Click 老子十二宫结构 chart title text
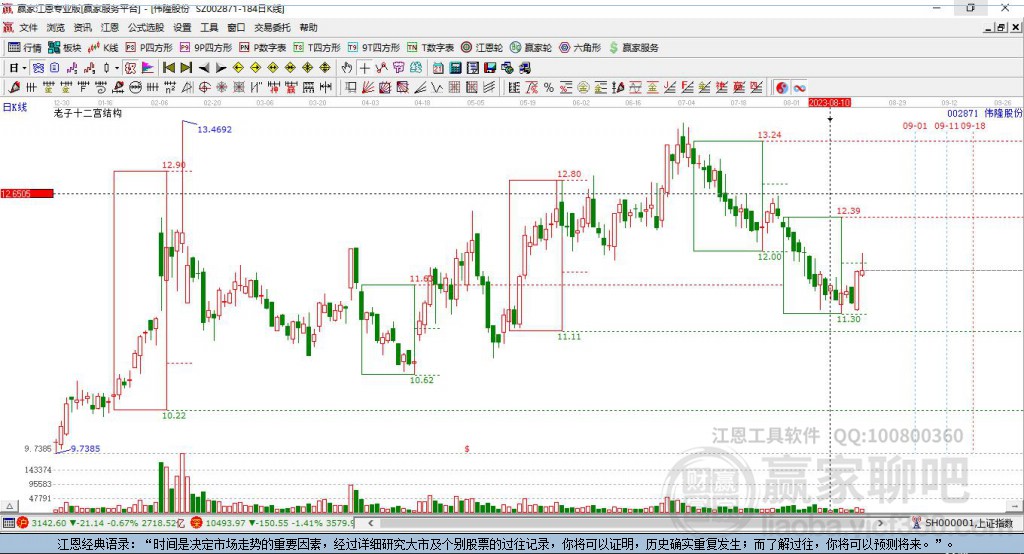 [x=87, y=113]
